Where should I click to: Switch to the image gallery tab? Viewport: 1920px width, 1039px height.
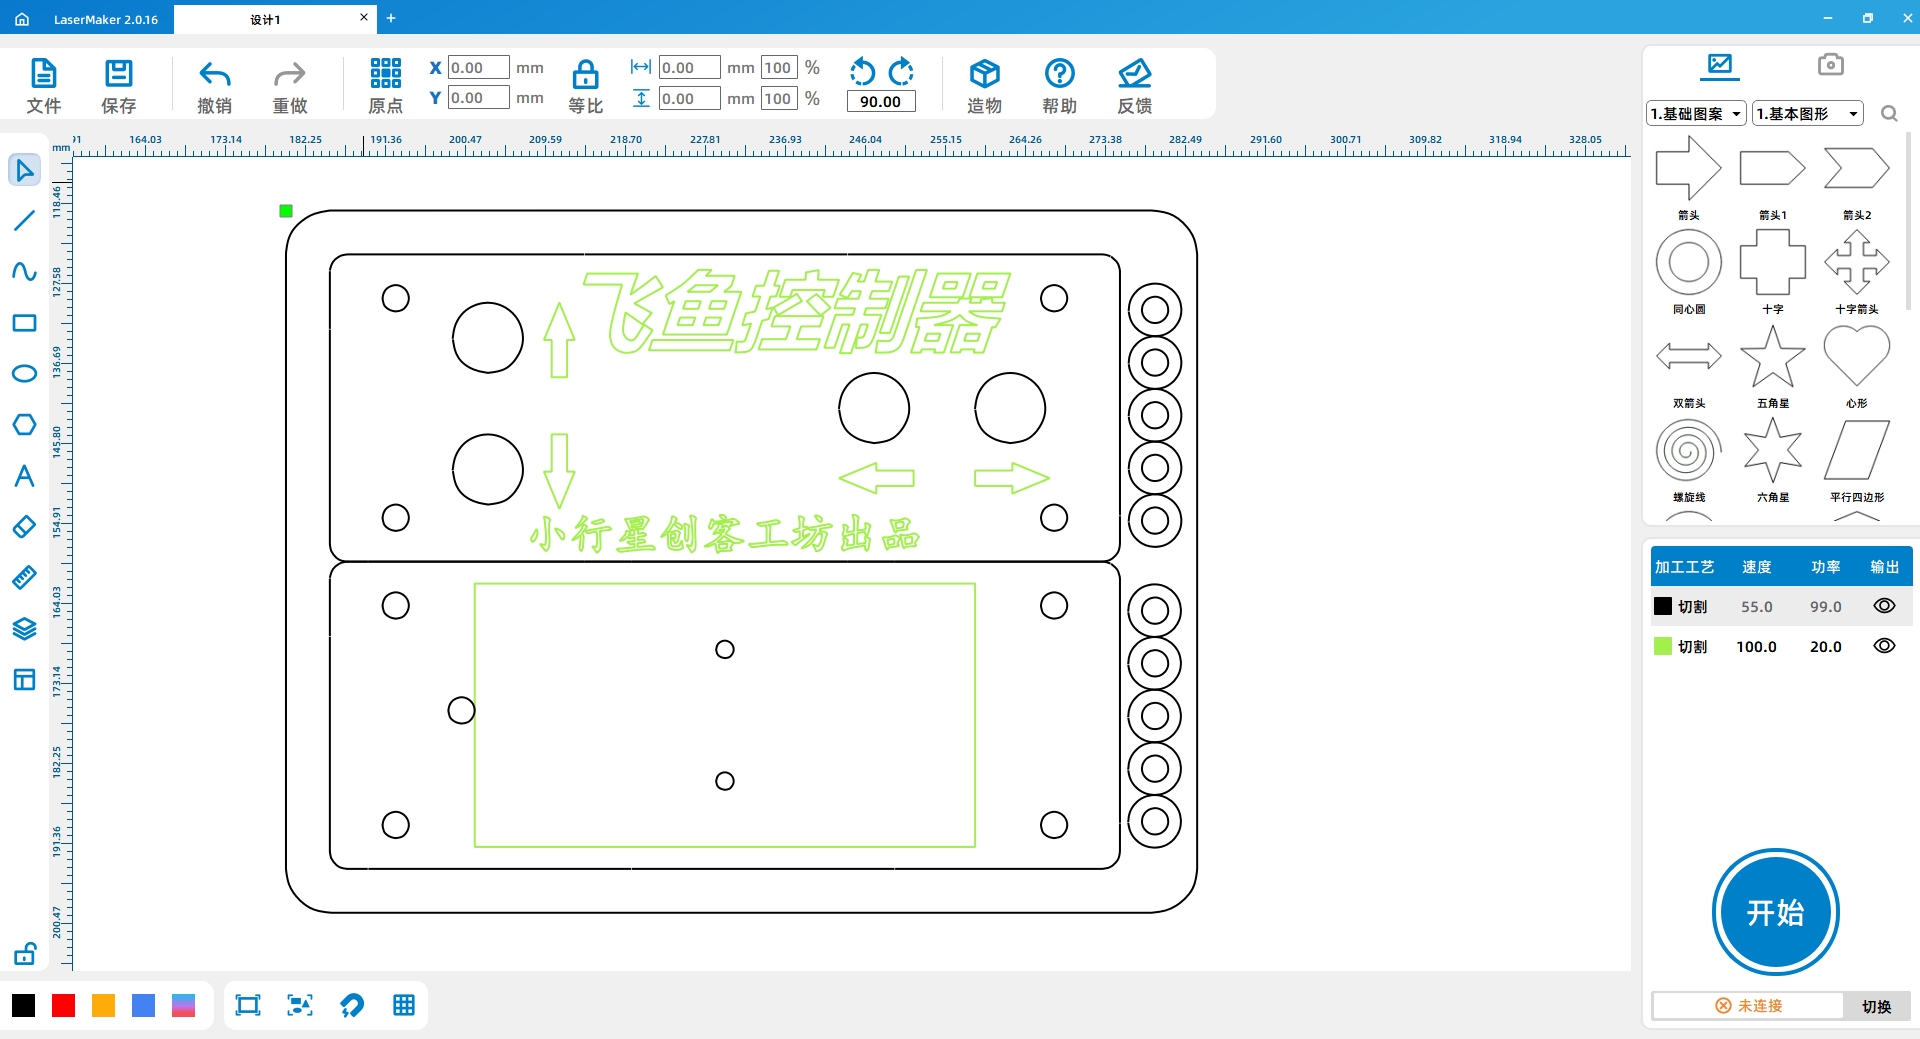pyautogui.click(x=1720, y=65)
